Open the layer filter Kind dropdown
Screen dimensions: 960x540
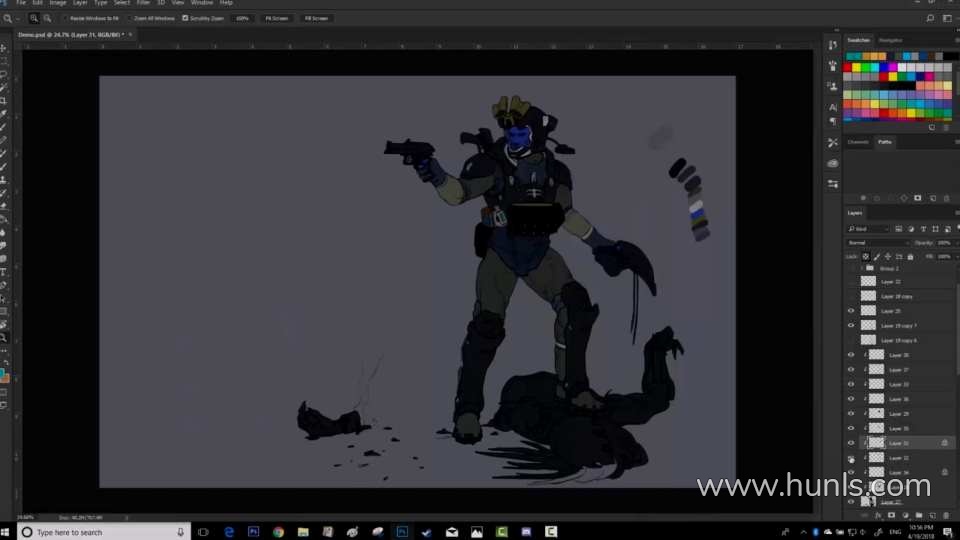[x=868, y=229]
